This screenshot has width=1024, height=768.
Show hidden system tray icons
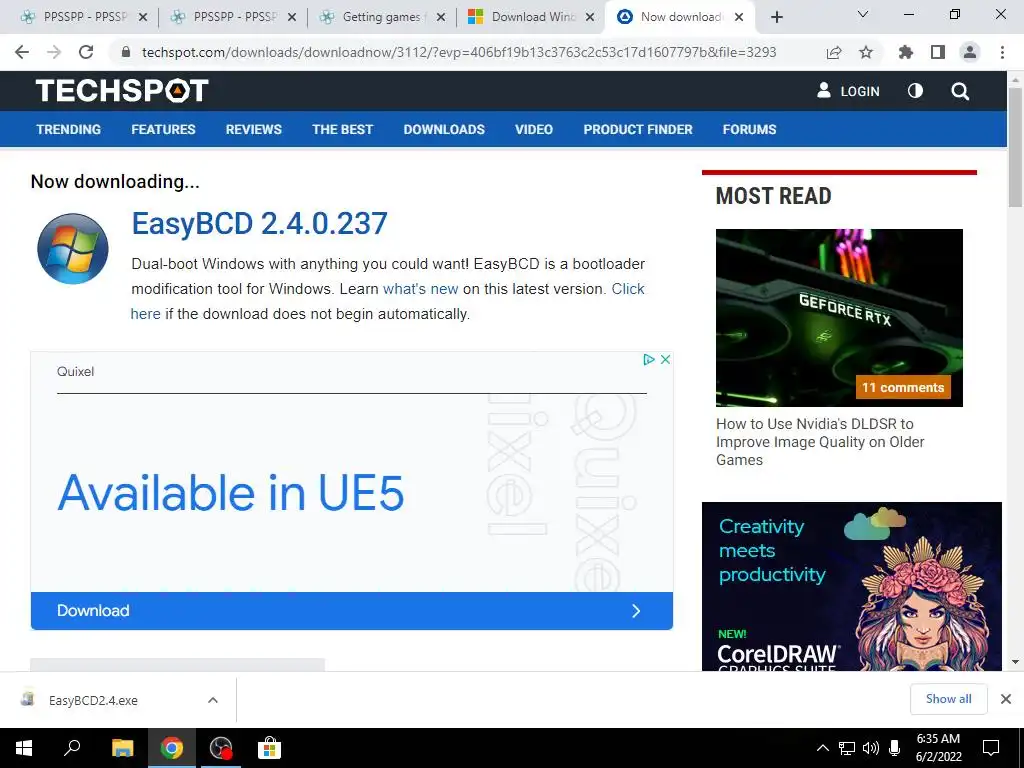point(823,748)
